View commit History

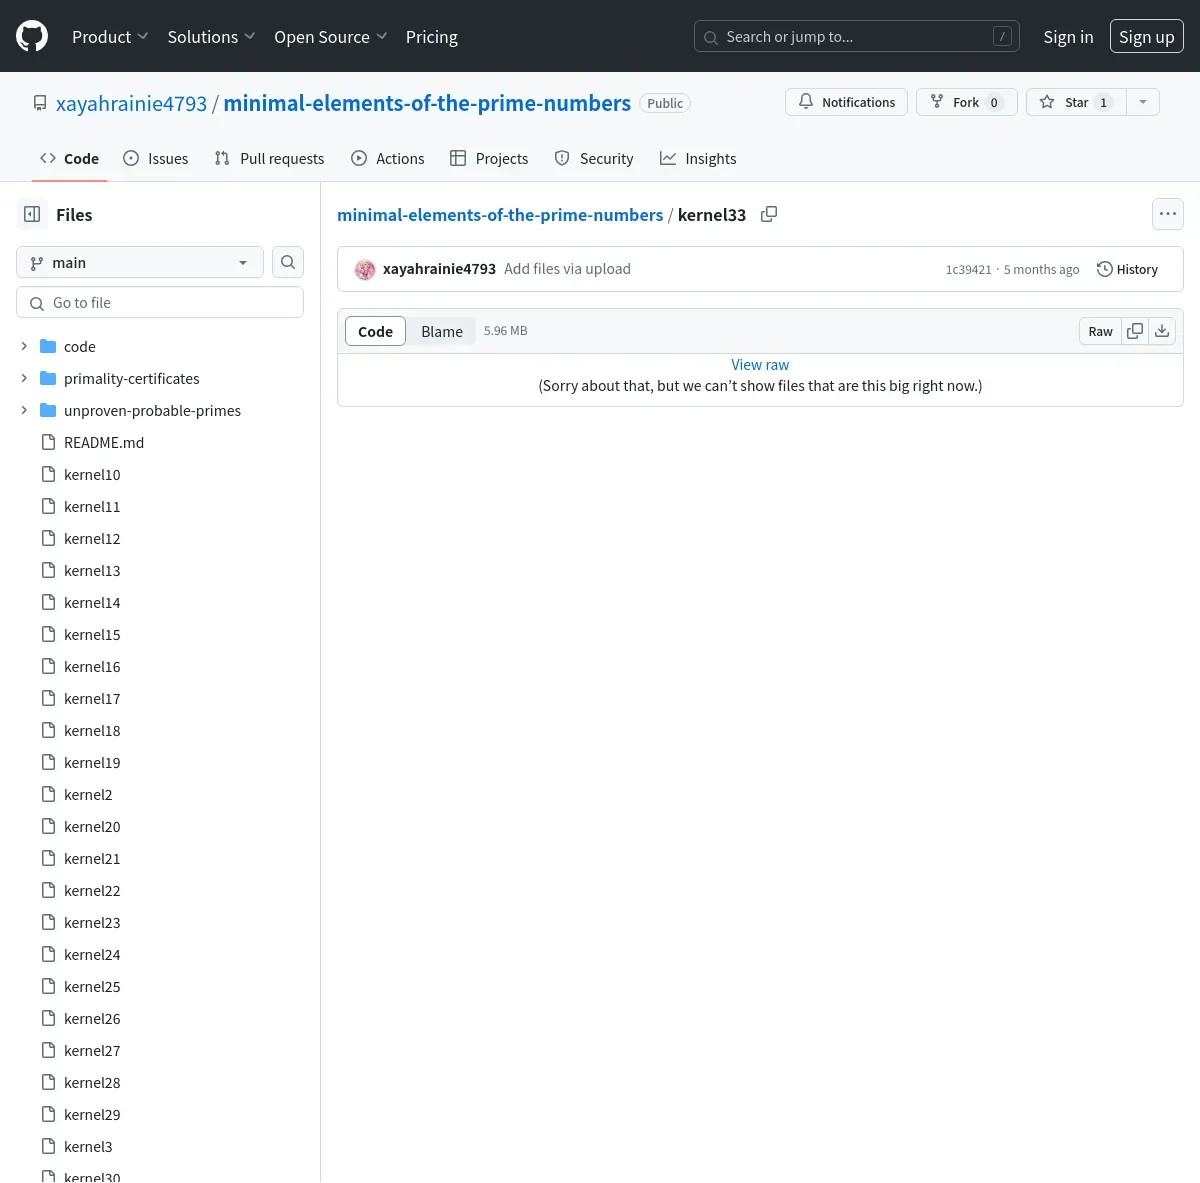(x=1127, y=269)
